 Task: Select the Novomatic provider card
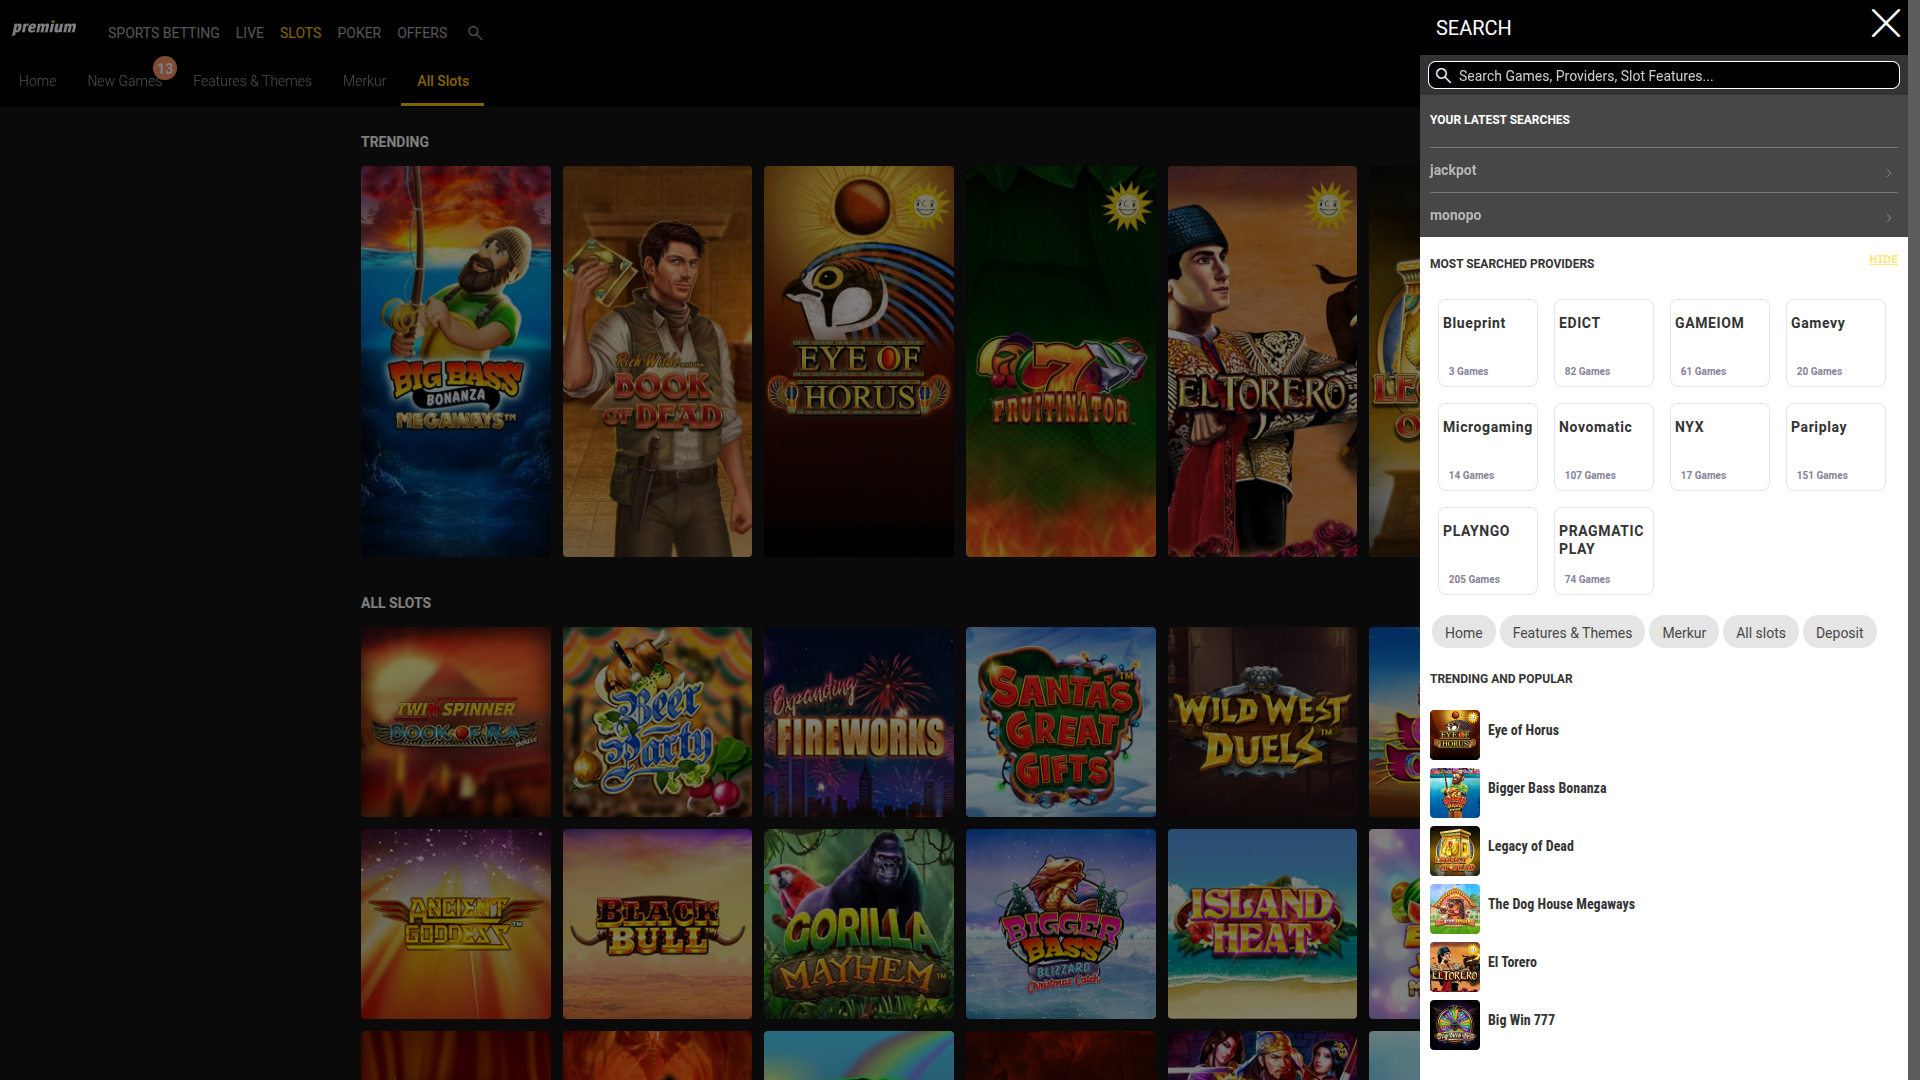coord(1603,446)
